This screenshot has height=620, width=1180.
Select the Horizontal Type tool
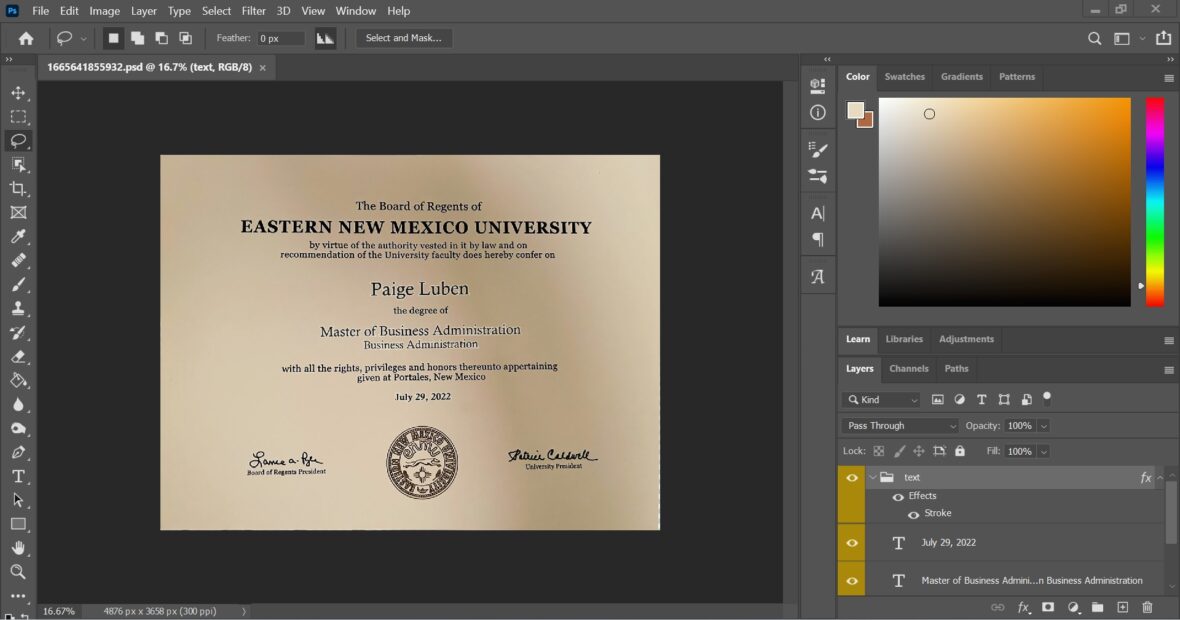coord(18,476)
